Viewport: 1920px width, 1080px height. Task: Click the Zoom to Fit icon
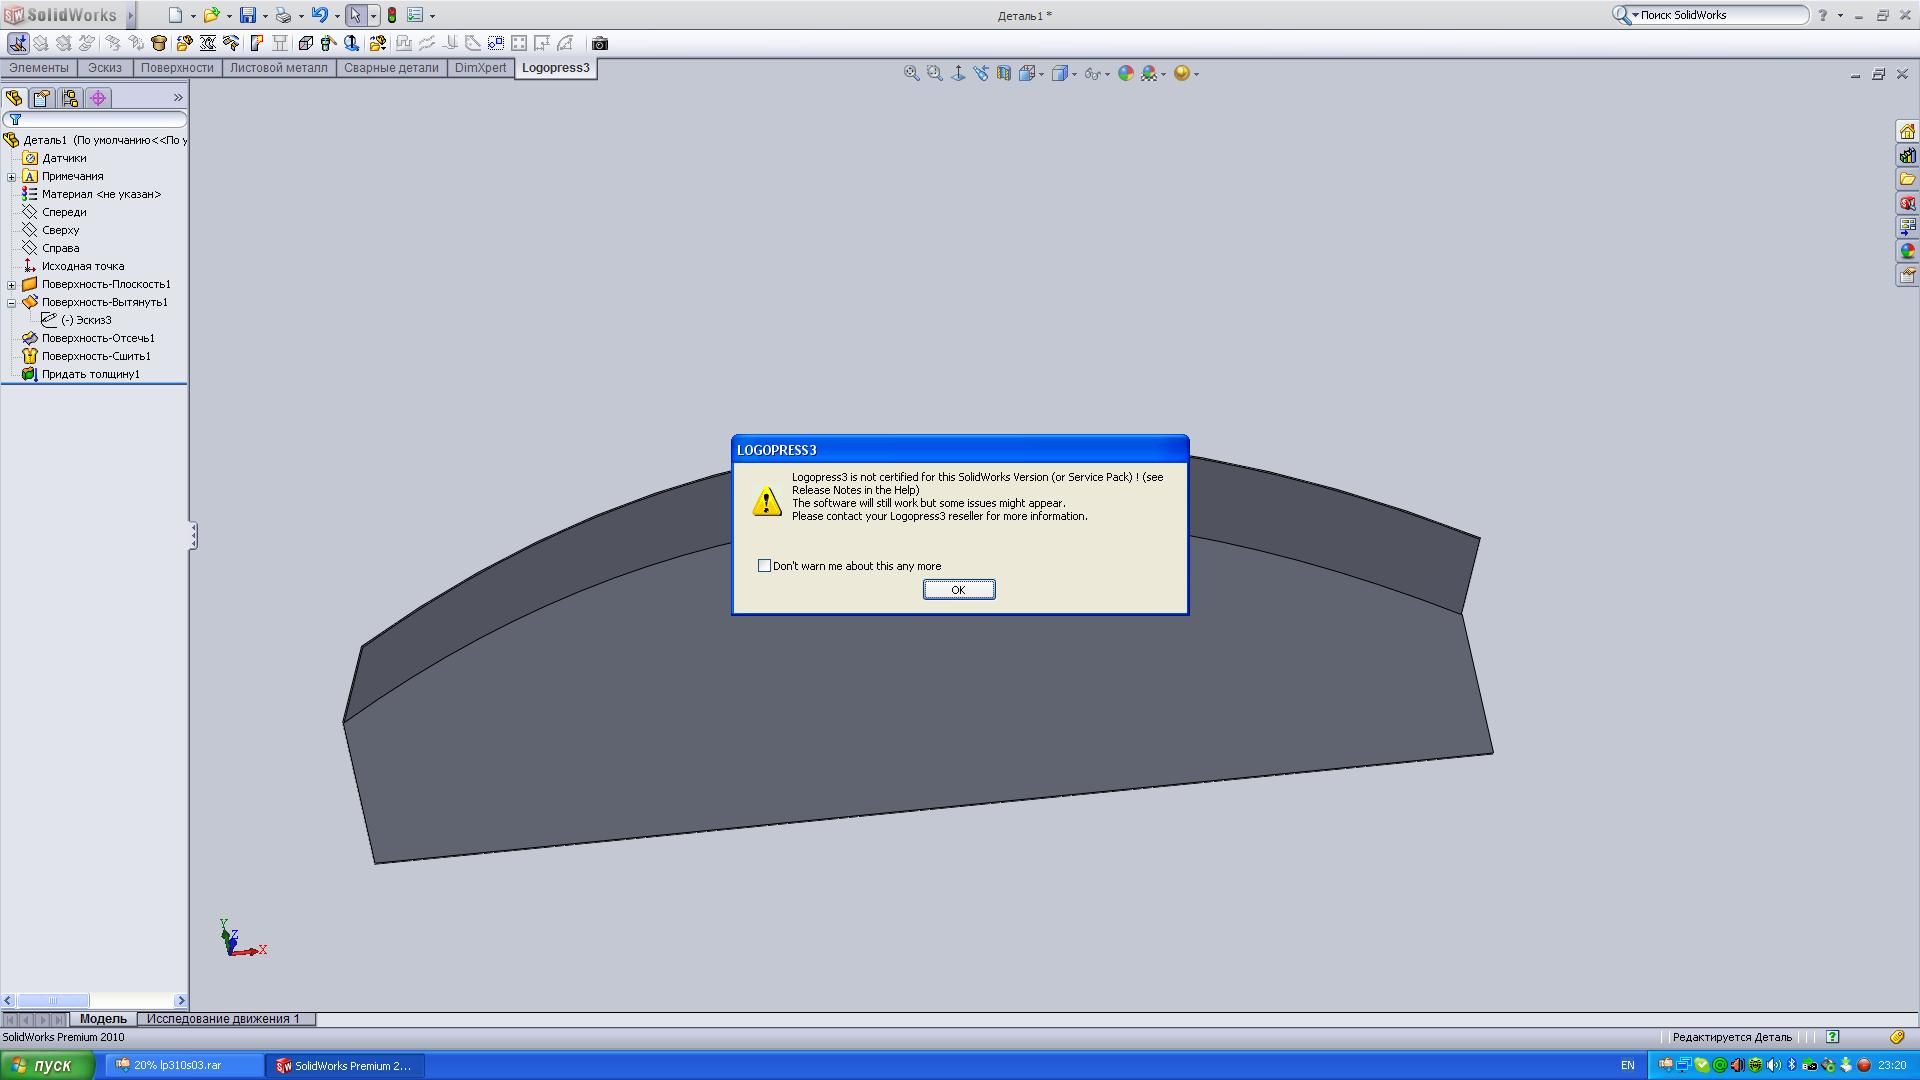[x=911, y=73]
